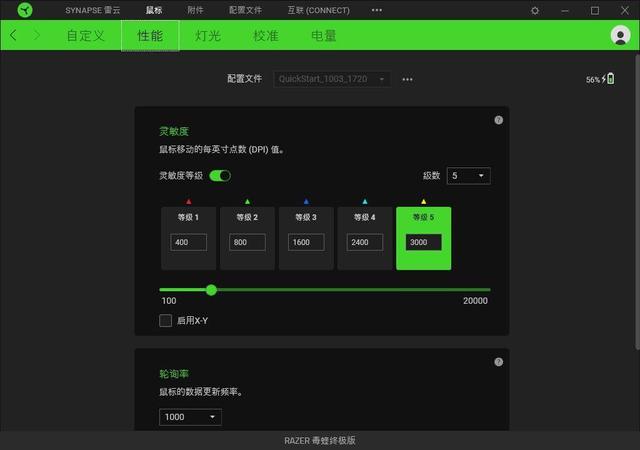Screen dimensions: 640x450
Task: Click the vertical scrollbar on the right
Action: pyautogui.click(x=637, y=202)
